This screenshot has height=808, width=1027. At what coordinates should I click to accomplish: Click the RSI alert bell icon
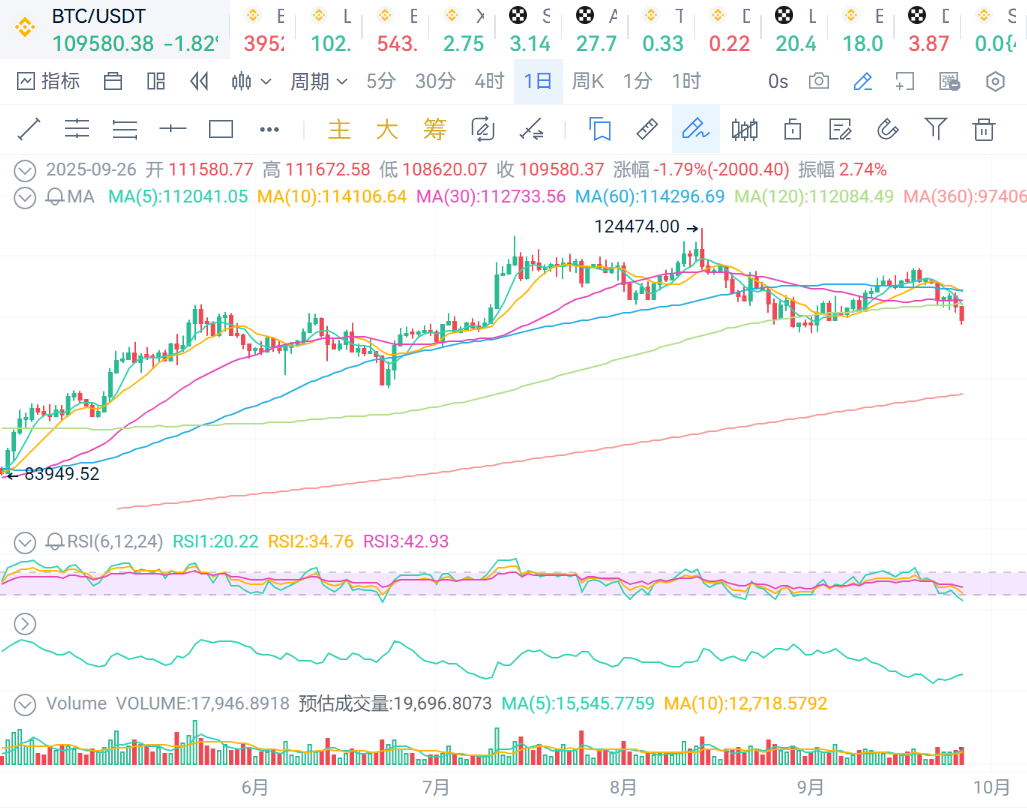click(55, 542)
